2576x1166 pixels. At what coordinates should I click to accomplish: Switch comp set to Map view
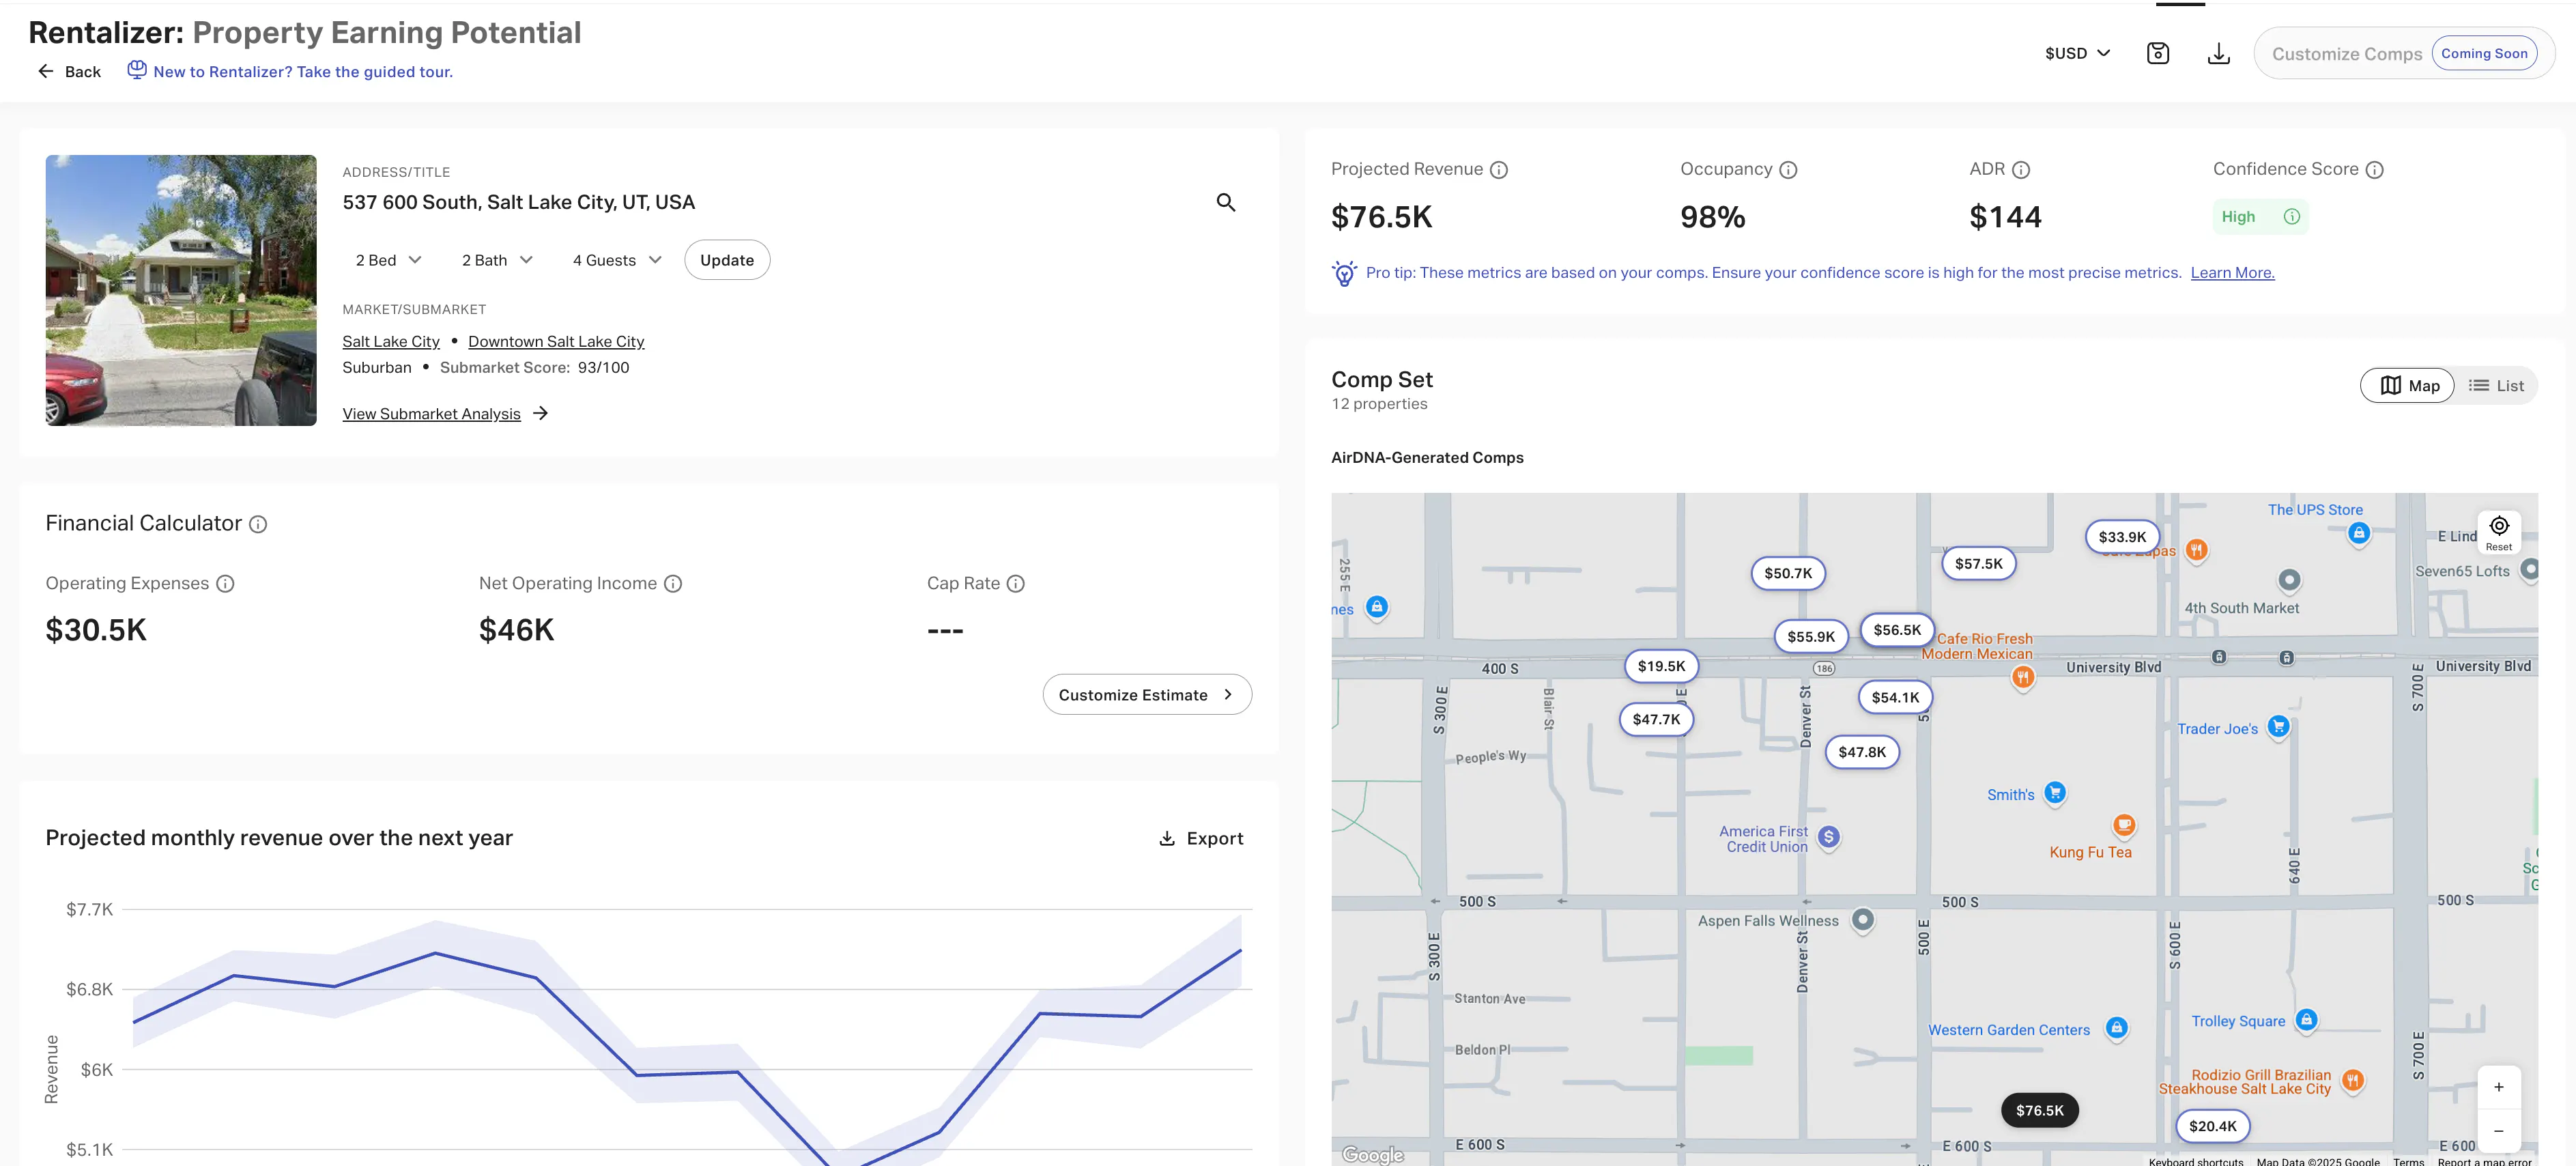2407,386
